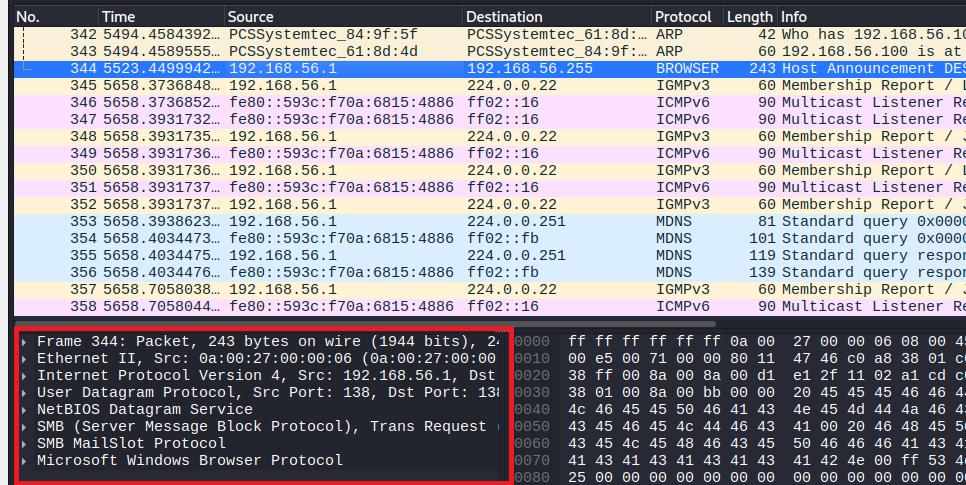Expand the Frame 344 tree node
This screenshot has width=966, height=485.
pyautogui.click(x=24, y=341)
